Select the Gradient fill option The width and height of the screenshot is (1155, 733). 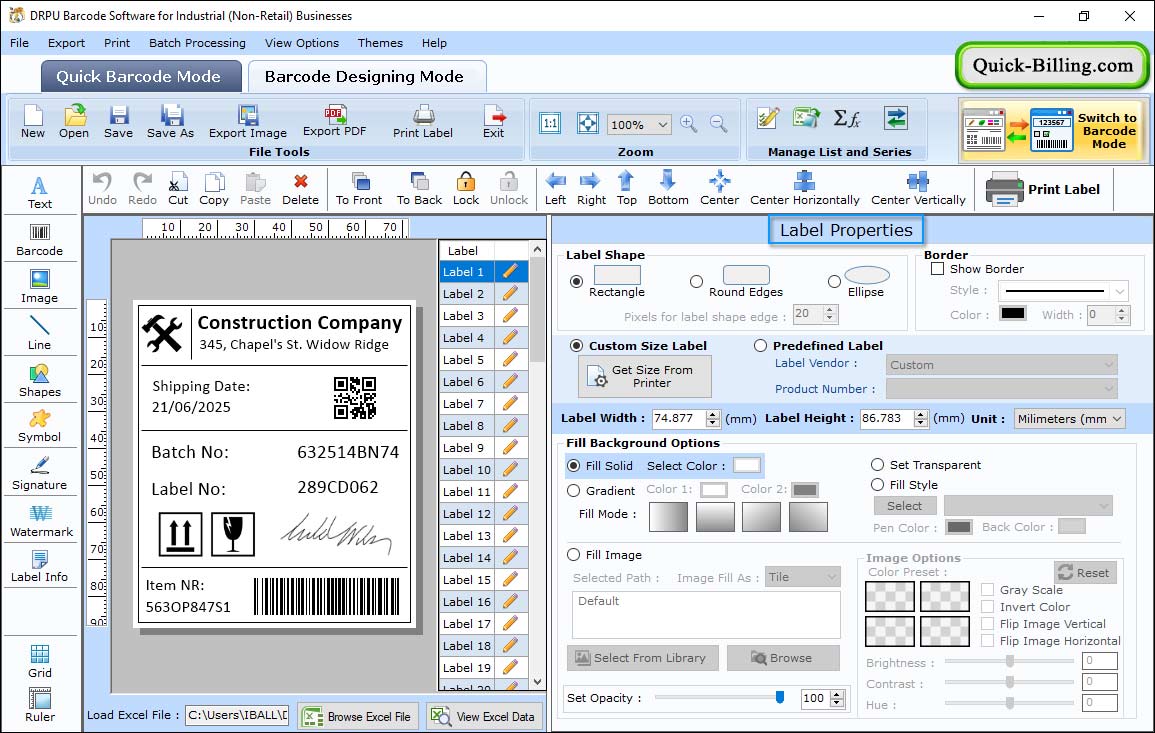[x=574, y=491]
